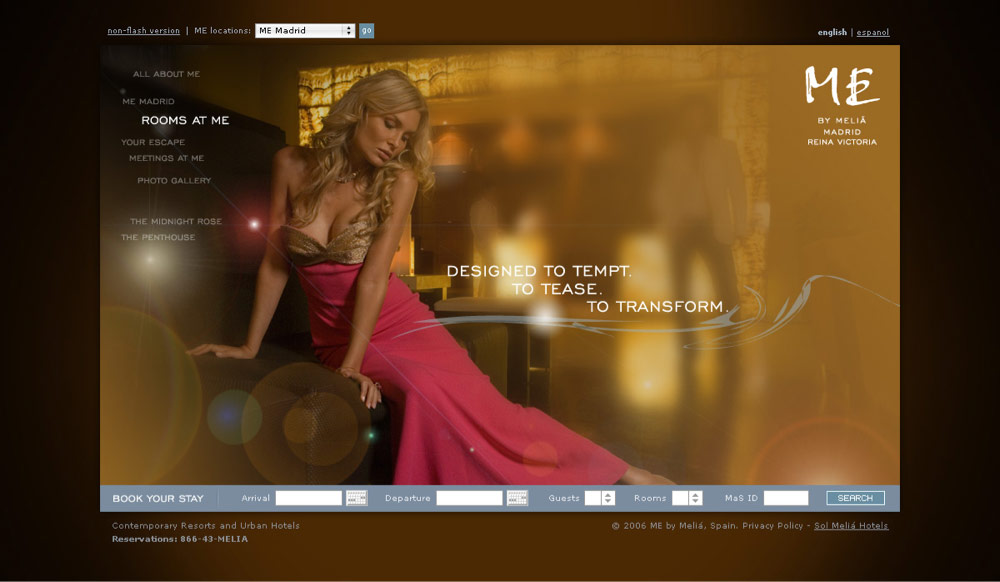Open the Arrival date calendar icon
The height and width of the screenshot is (582, 1000).
click(x=356, y=498)
